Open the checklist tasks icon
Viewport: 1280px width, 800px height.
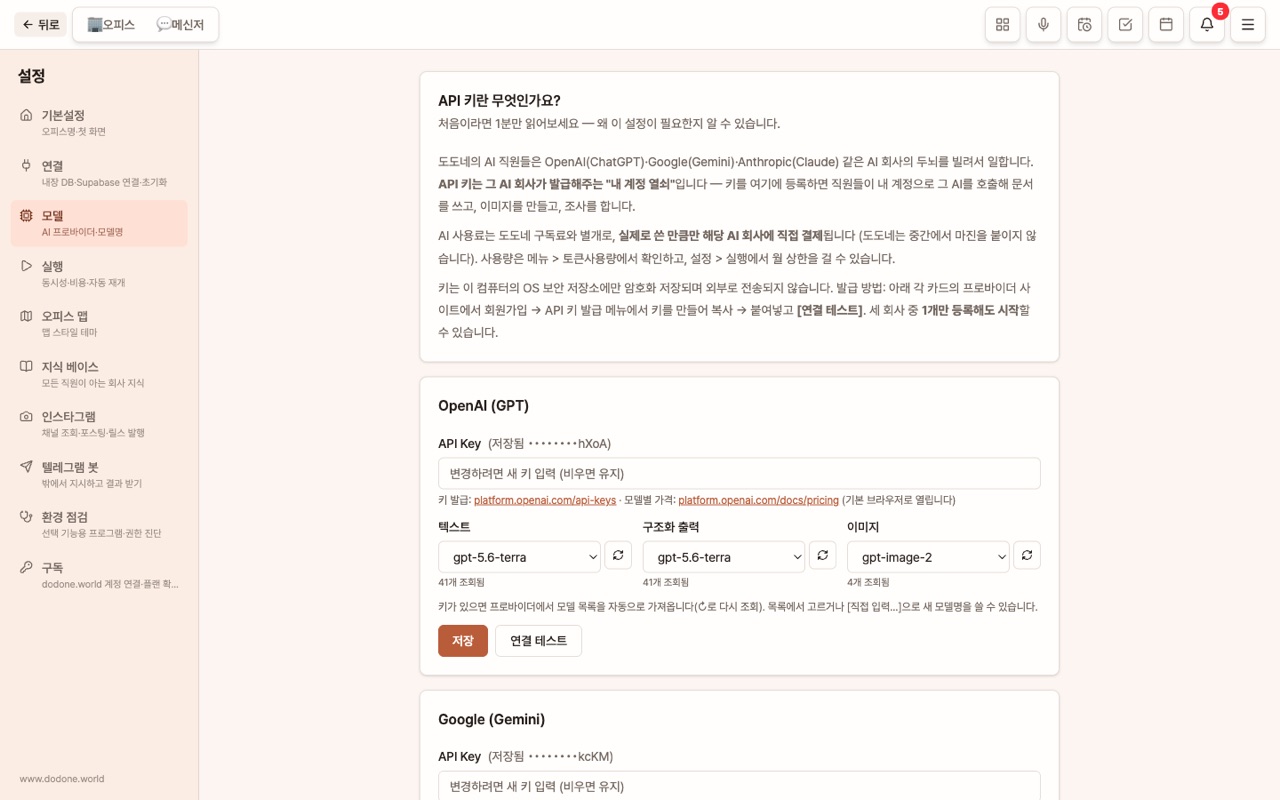1125,25
